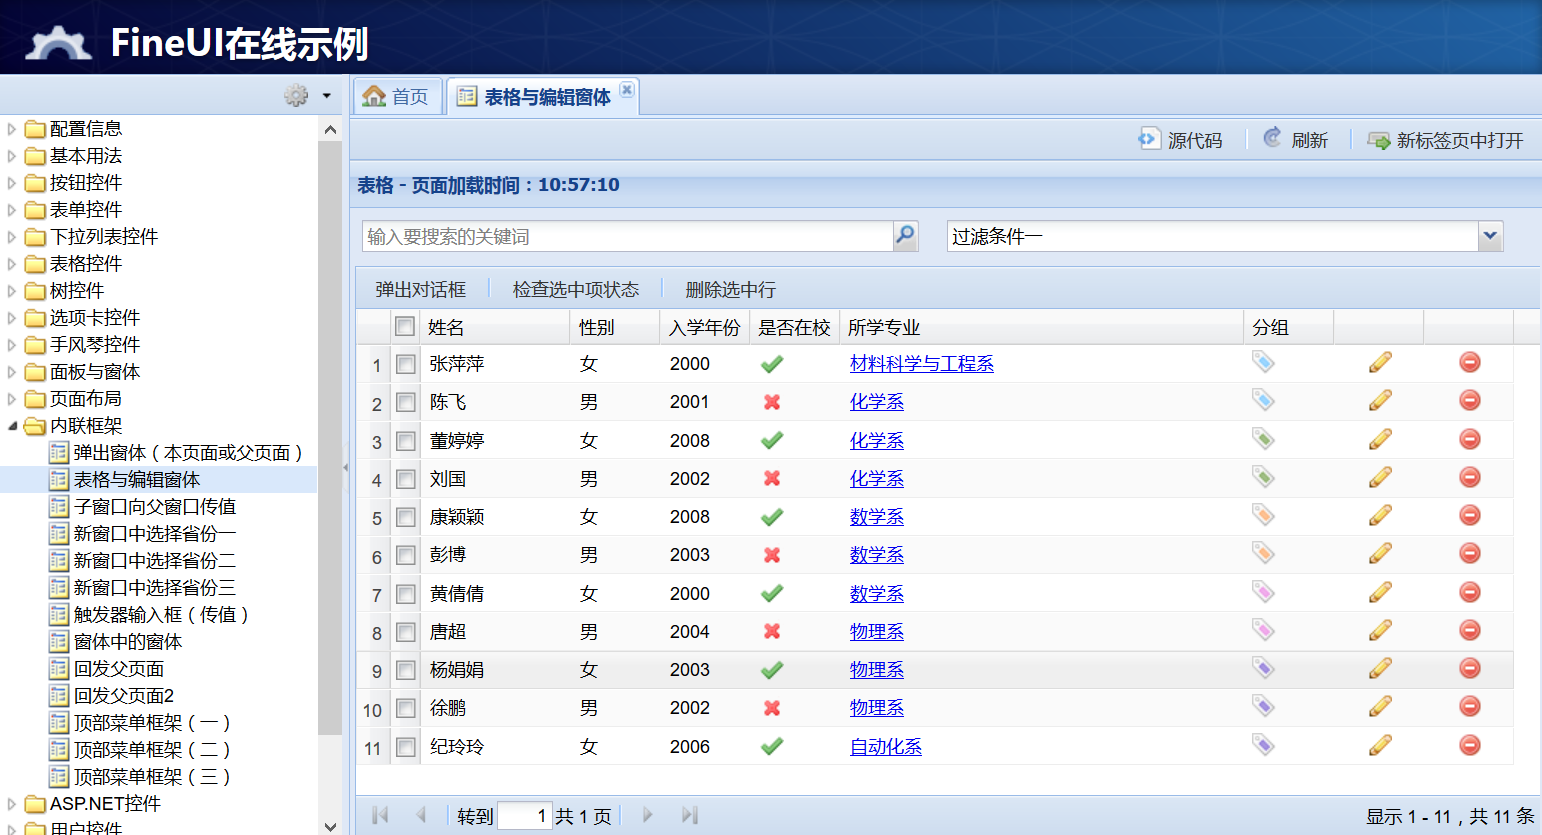1542x835 pixels.
Task: Check the checkbox for 刘国
Action: (x=406, y=479)
